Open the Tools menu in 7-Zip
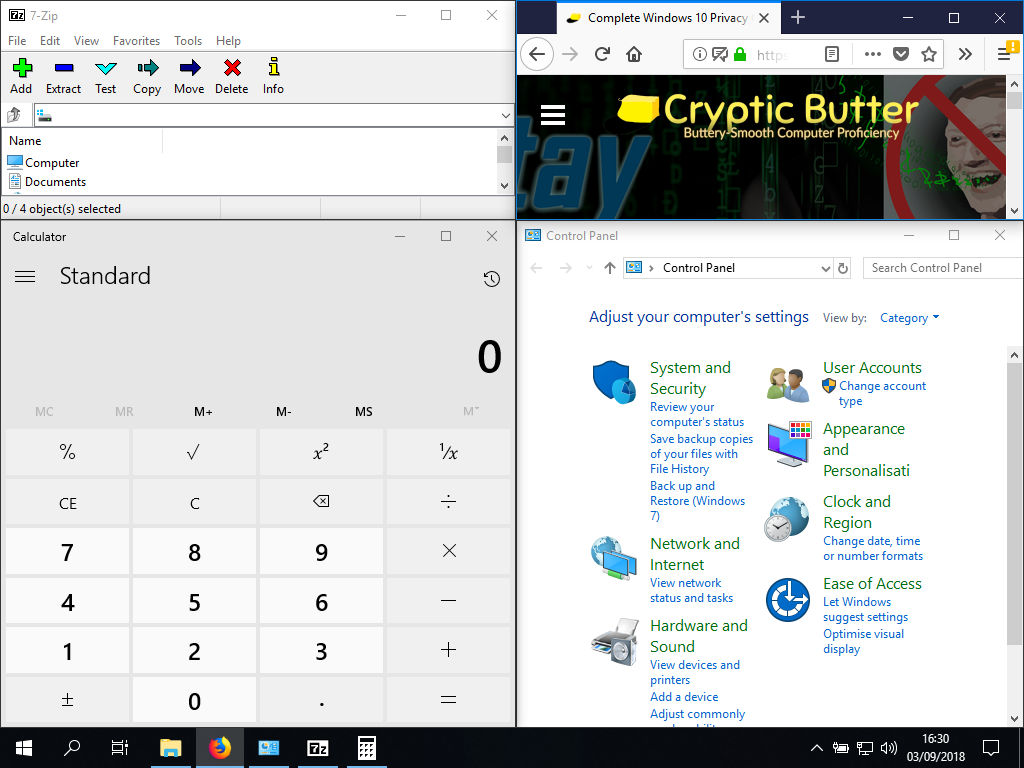Viewport: 1024px width, 768px height. click(x=188, y=40)
